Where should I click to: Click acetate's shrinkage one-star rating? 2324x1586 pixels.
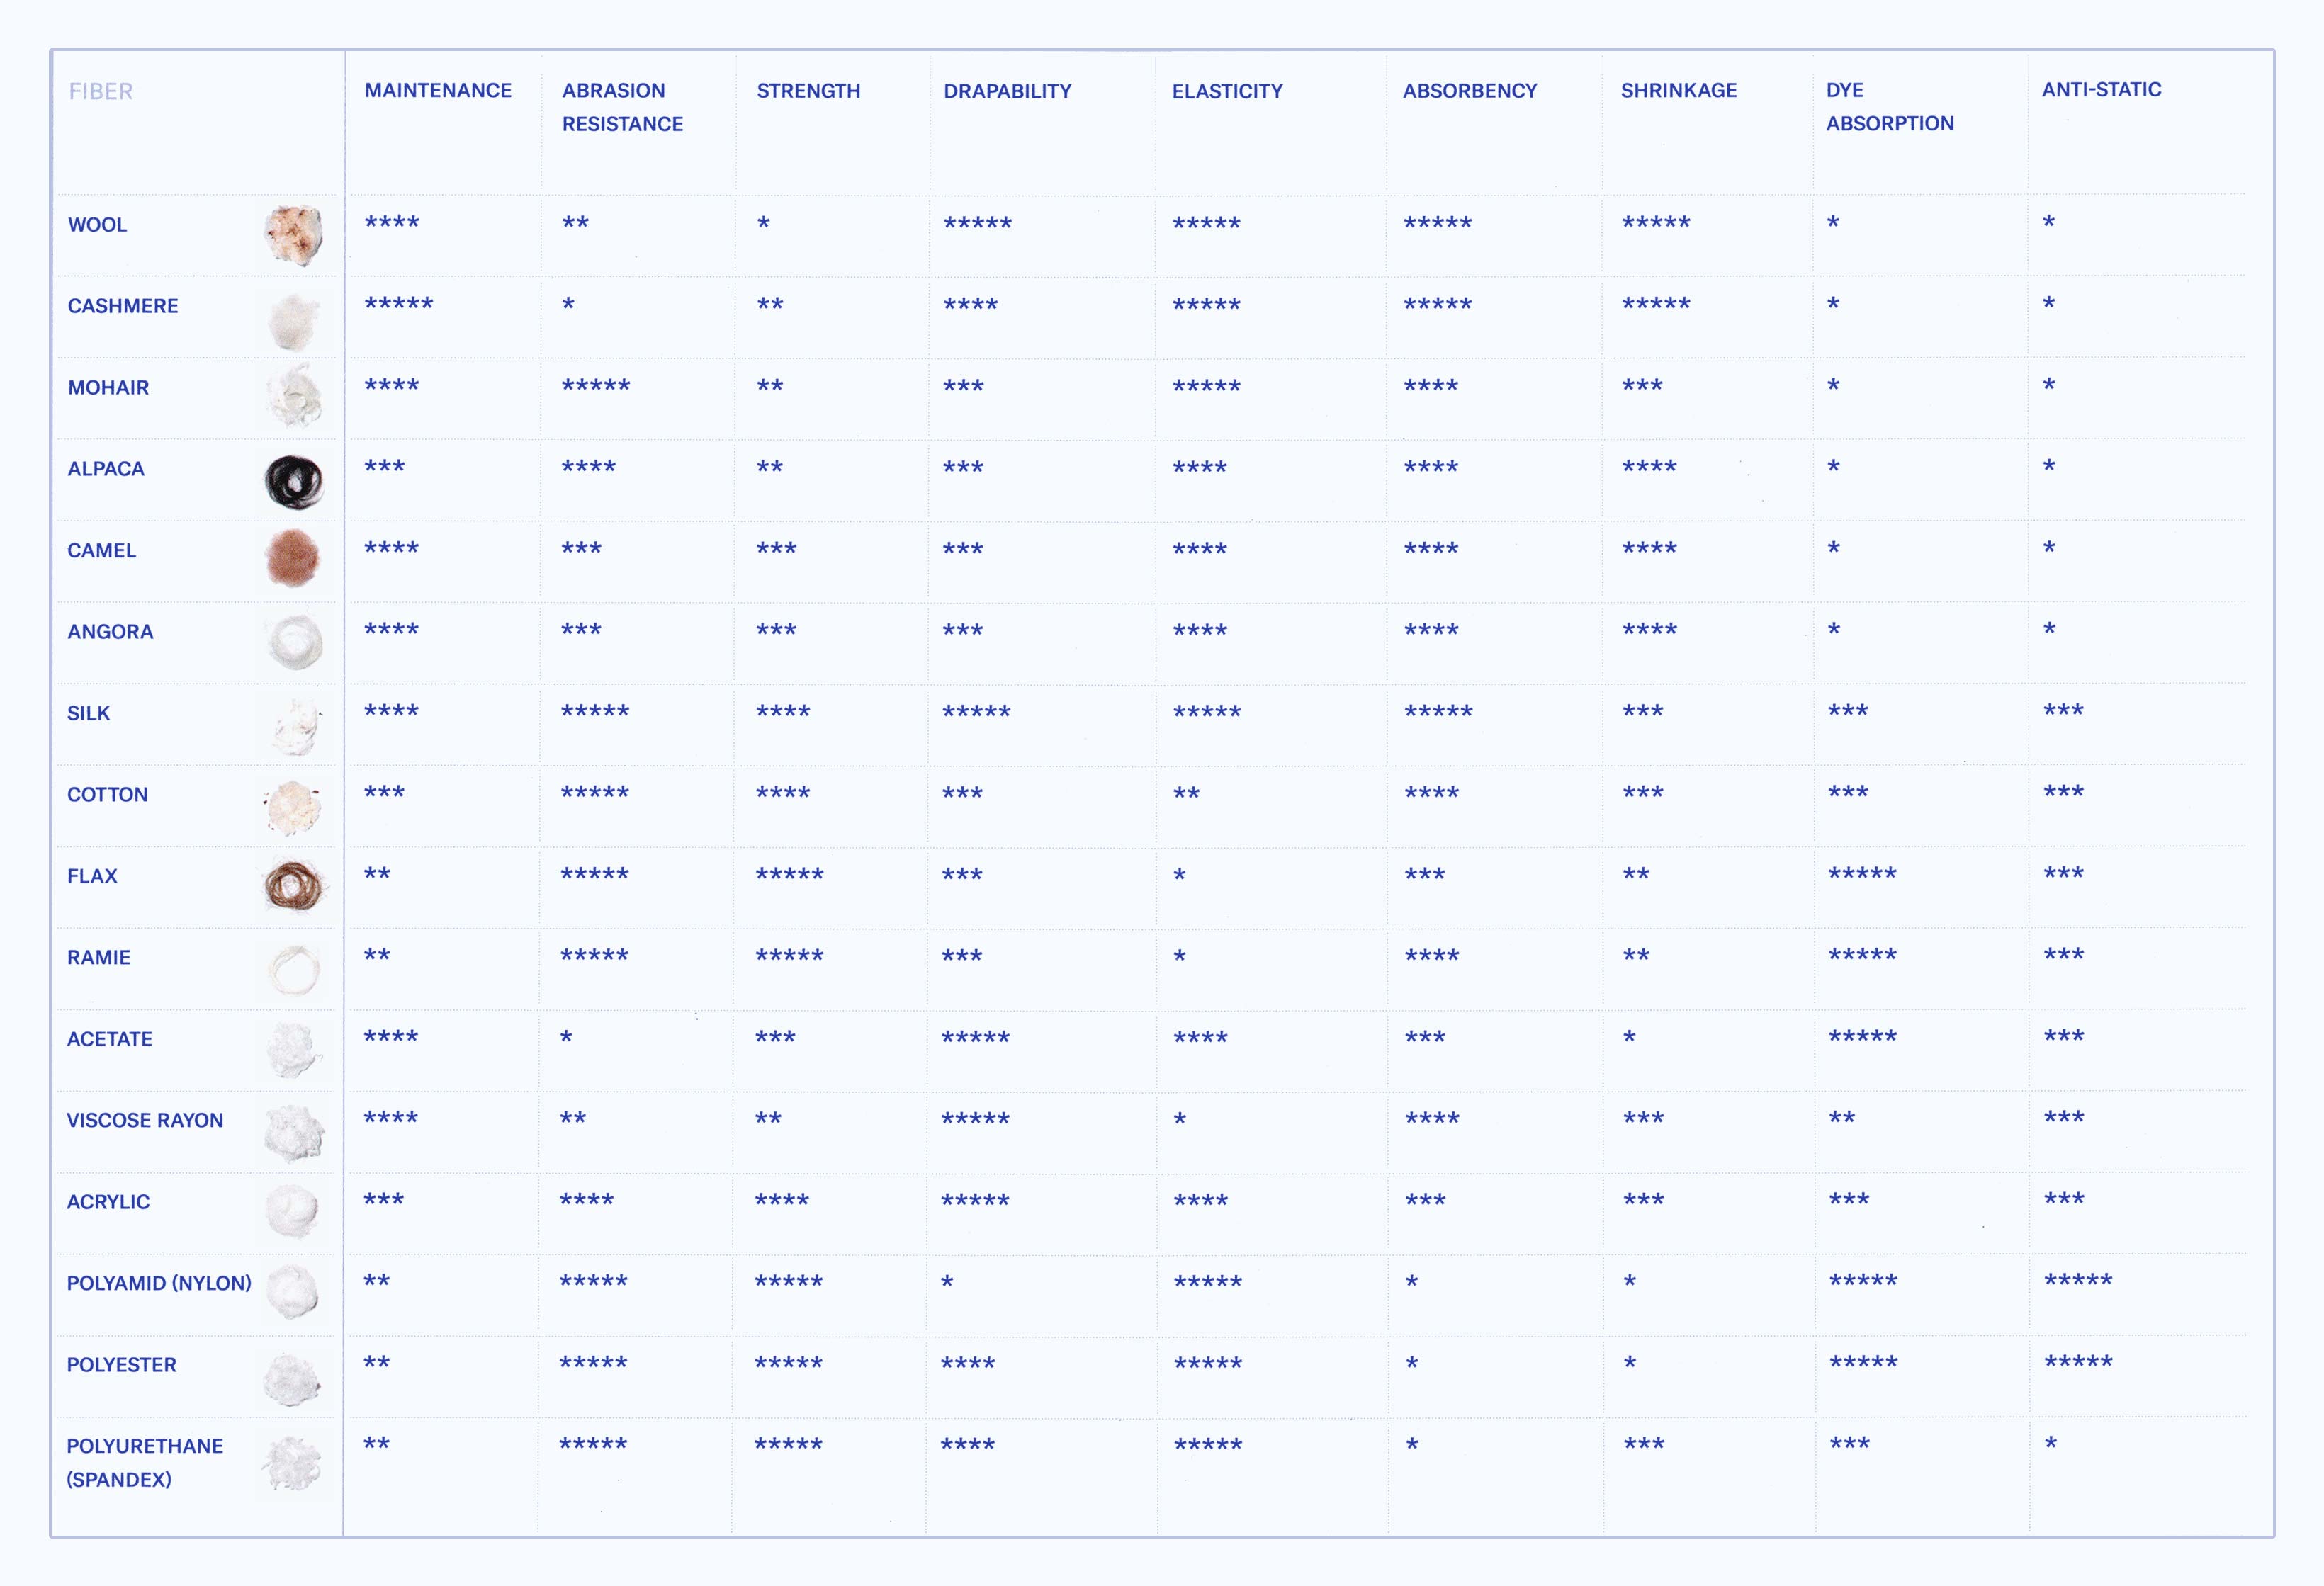point(1630,1037)
